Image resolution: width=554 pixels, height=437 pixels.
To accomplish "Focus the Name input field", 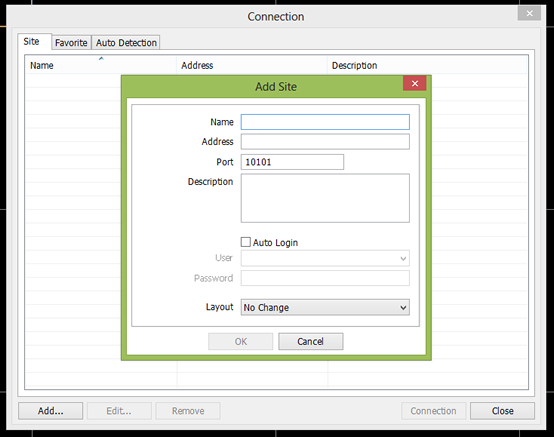I will (325, 122).
